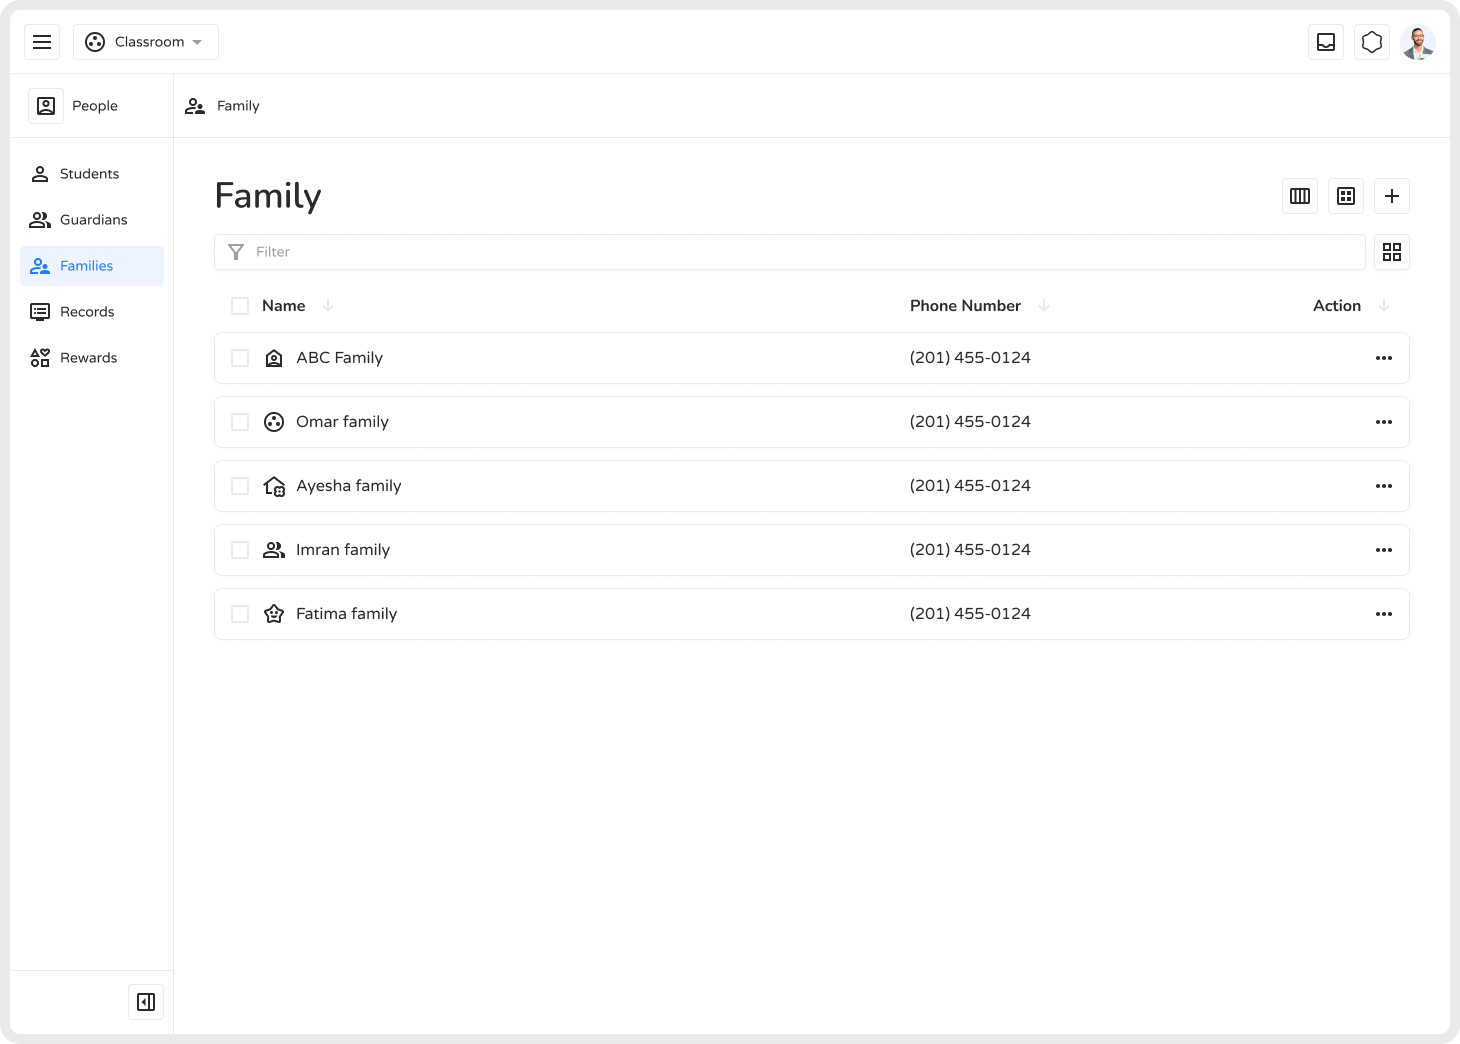This screenshot has height=1044, width=1460.
Task: Expand the Classroom dropdown
Action: tap(146, 42)
